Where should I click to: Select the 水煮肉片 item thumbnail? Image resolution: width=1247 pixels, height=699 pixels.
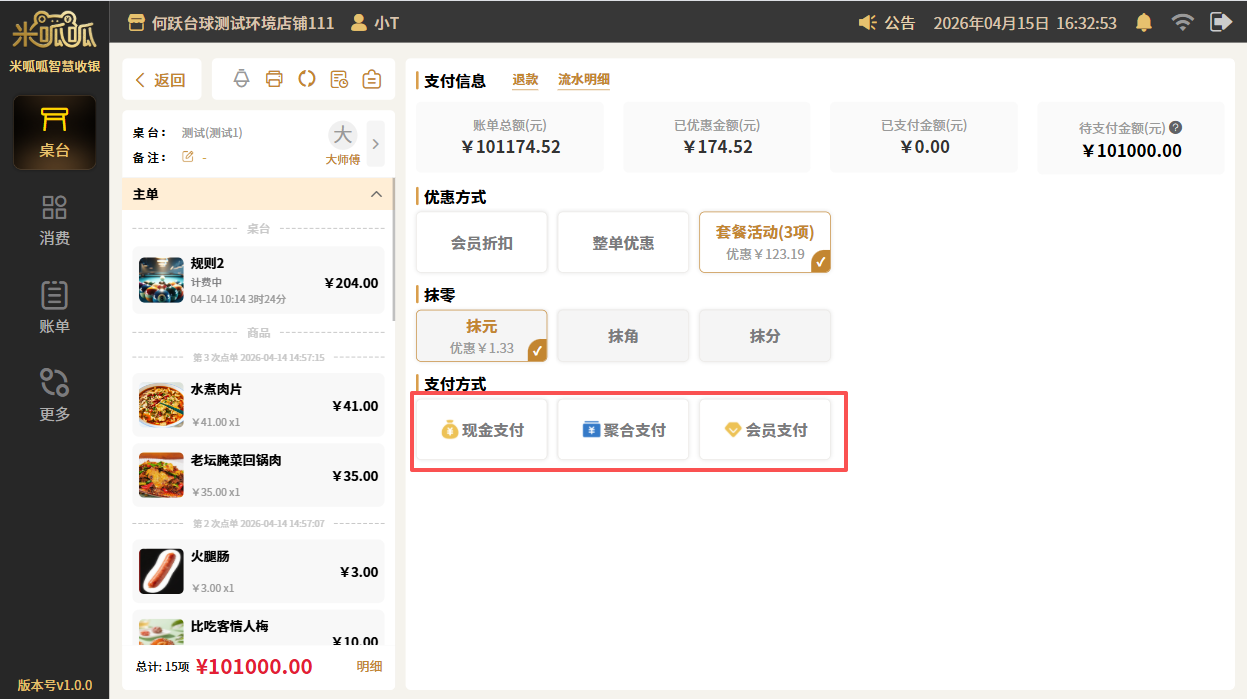pos(161,405)
